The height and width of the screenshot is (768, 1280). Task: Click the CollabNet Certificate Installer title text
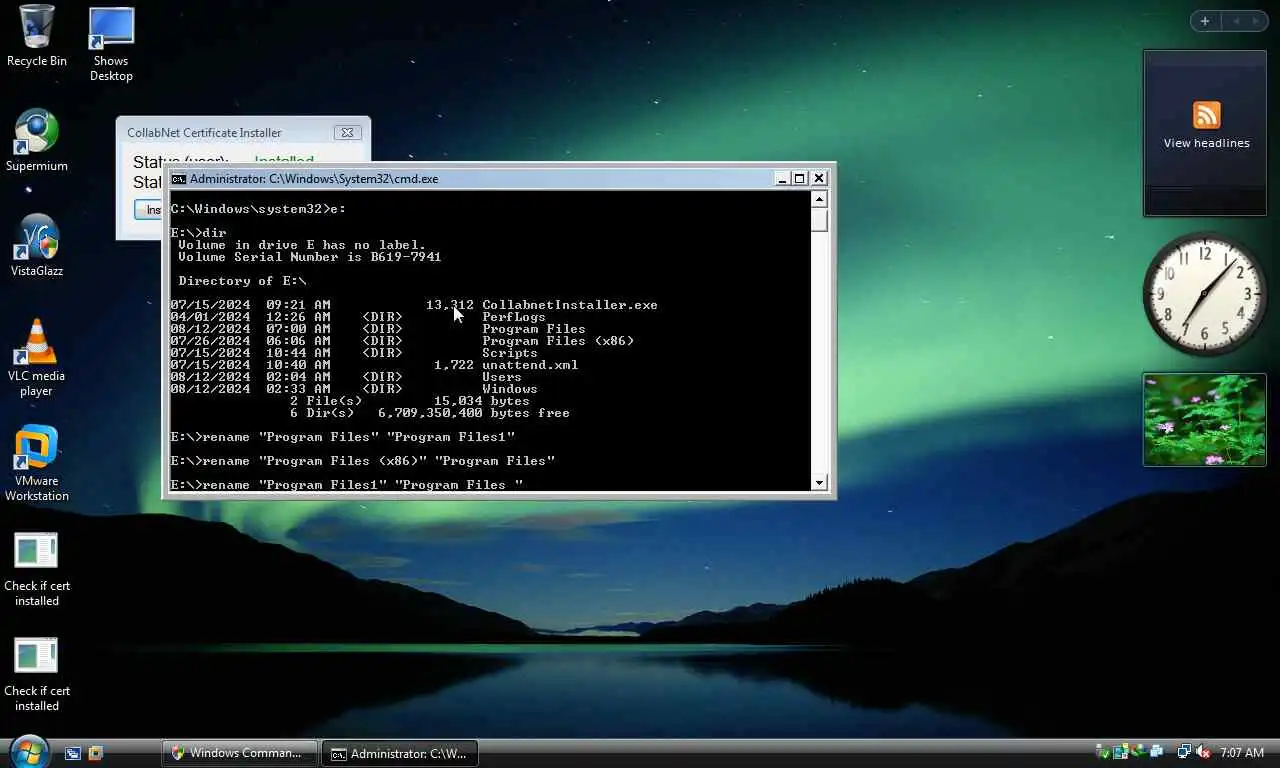(204, 132)
